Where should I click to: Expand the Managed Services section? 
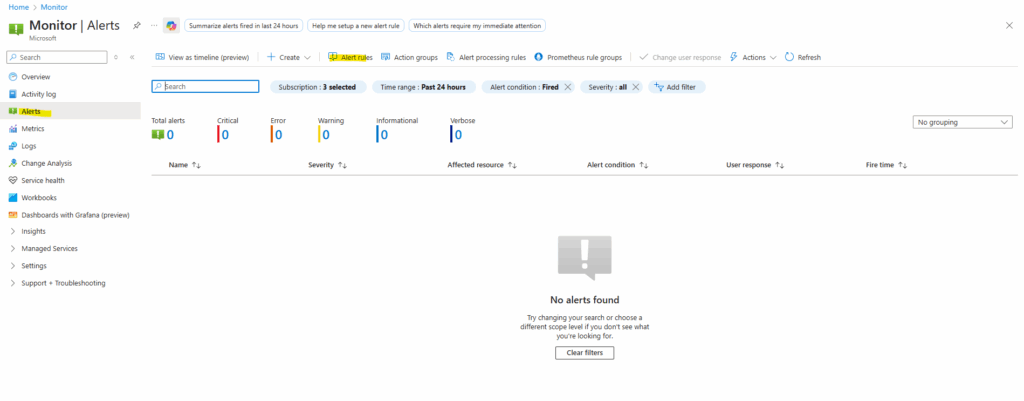[13, 248]
